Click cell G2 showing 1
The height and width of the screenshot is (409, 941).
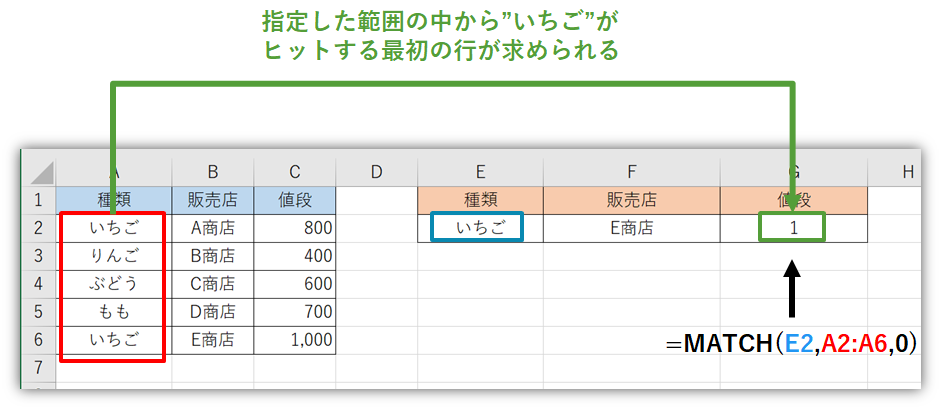click(x=794, y=228)
